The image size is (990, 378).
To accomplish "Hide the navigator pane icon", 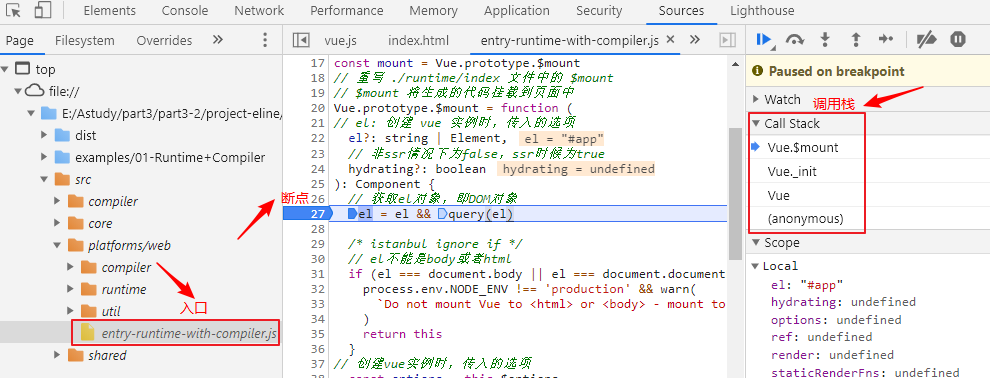I will click(x=301, y=40).
